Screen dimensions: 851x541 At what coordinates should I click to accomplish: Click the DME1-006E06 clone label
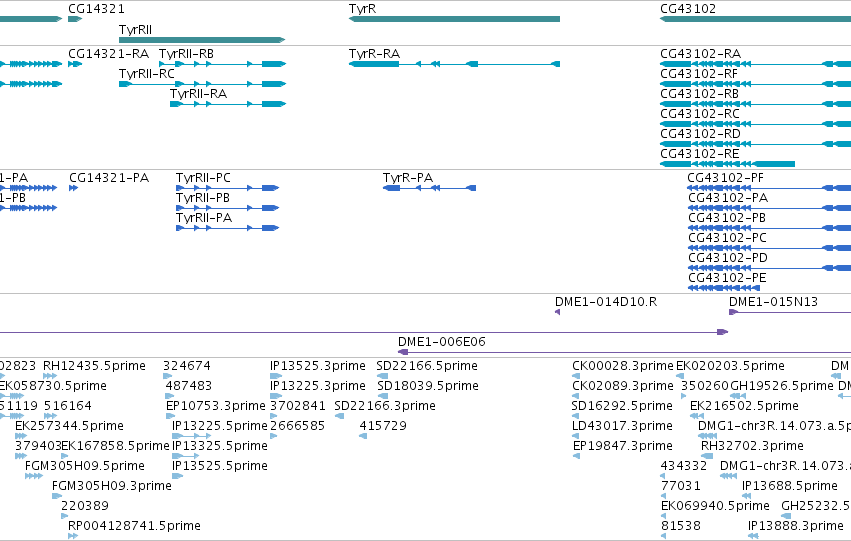click(441, 342)
